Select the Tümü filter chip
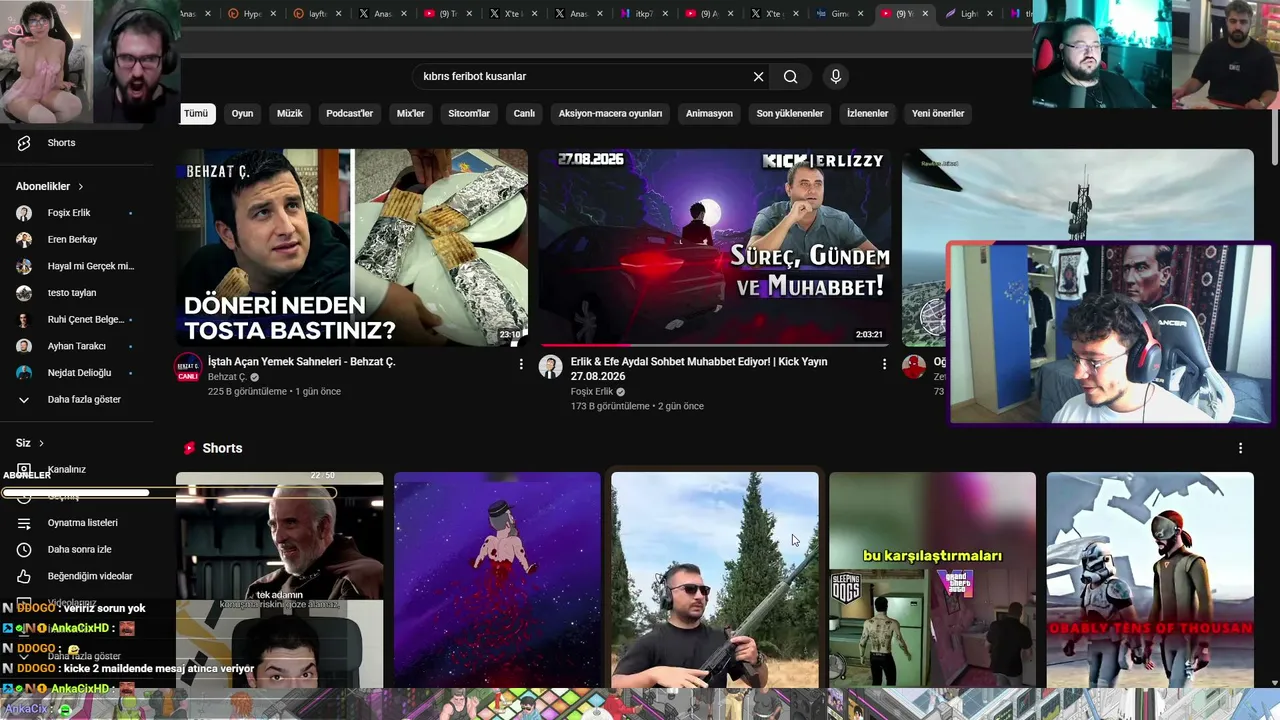The height and width of the screenshot is (720, 1280). coord(196,114)
